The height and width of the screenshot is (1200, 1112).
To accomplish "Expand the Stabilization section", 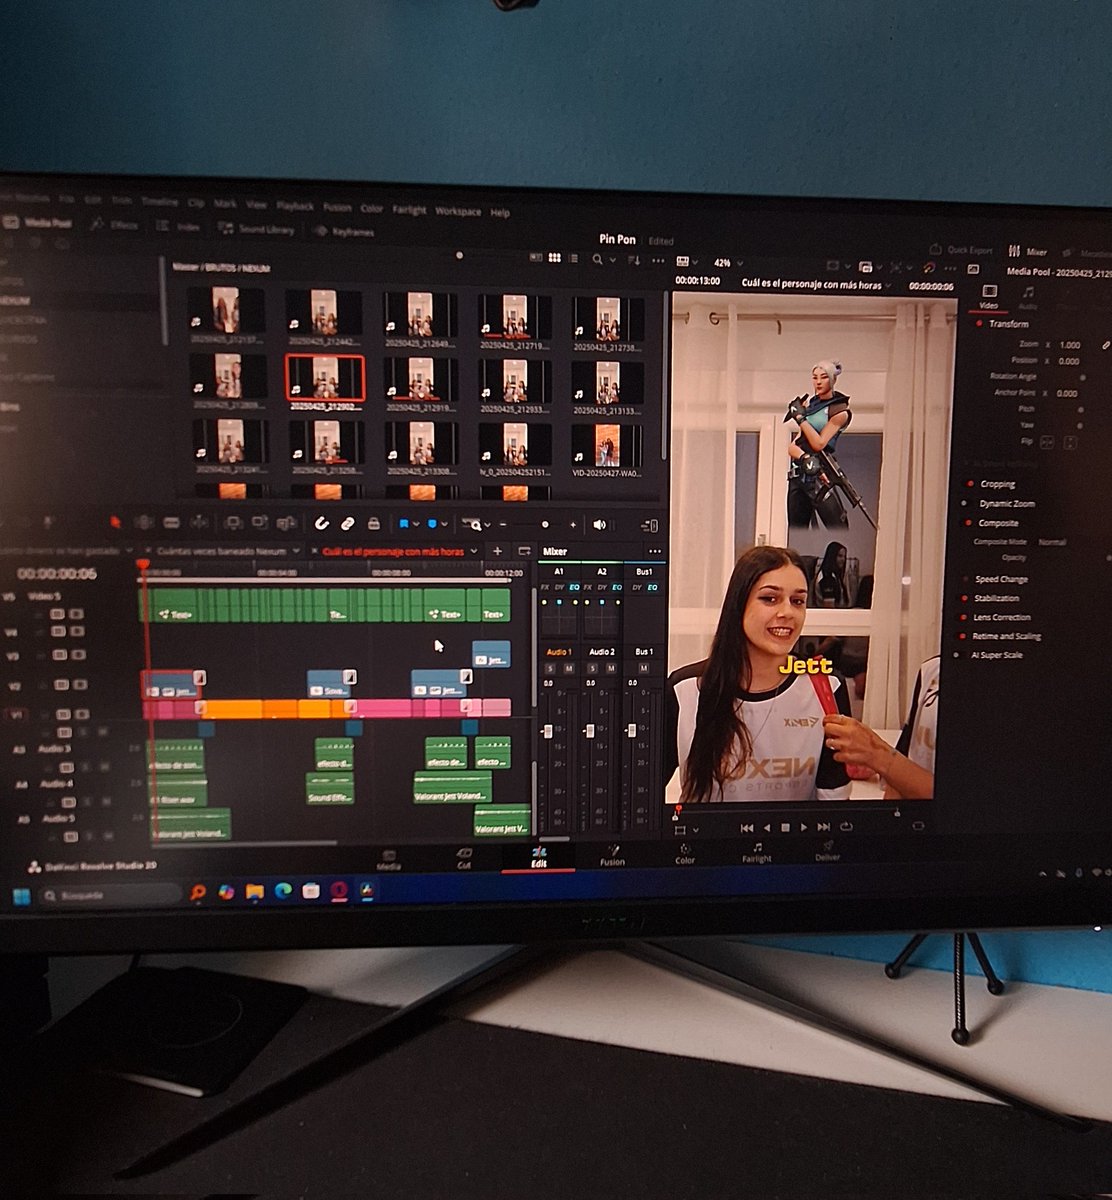I will (x=996, y=598).
